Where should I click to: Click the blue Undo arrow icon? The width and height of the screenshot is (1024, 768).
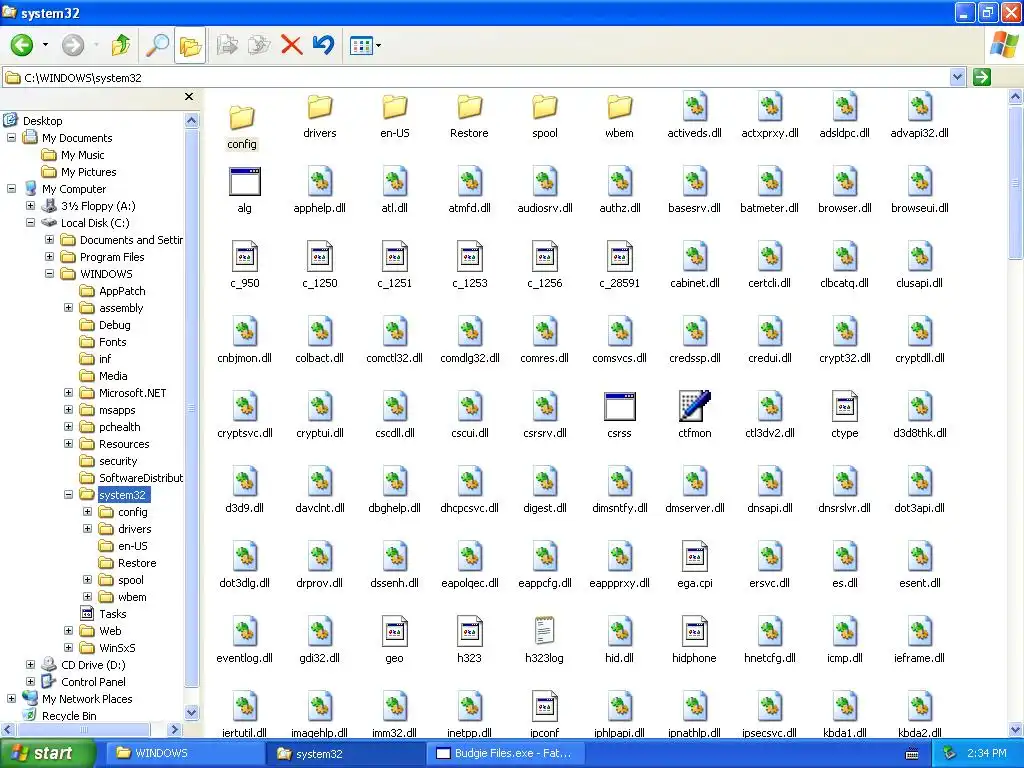(323, 45)
